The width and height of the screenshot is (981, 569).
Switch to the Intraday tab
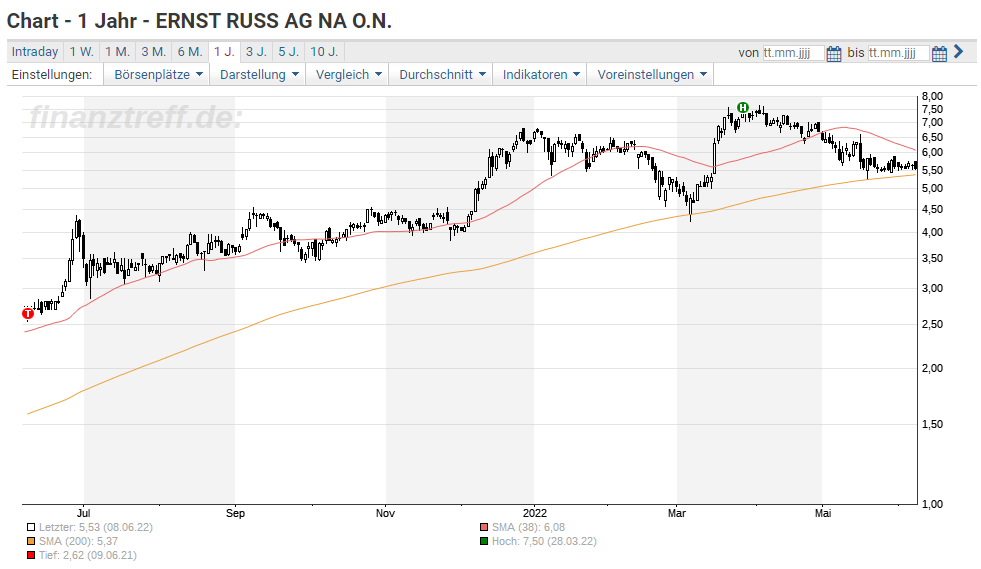[35, 52]
